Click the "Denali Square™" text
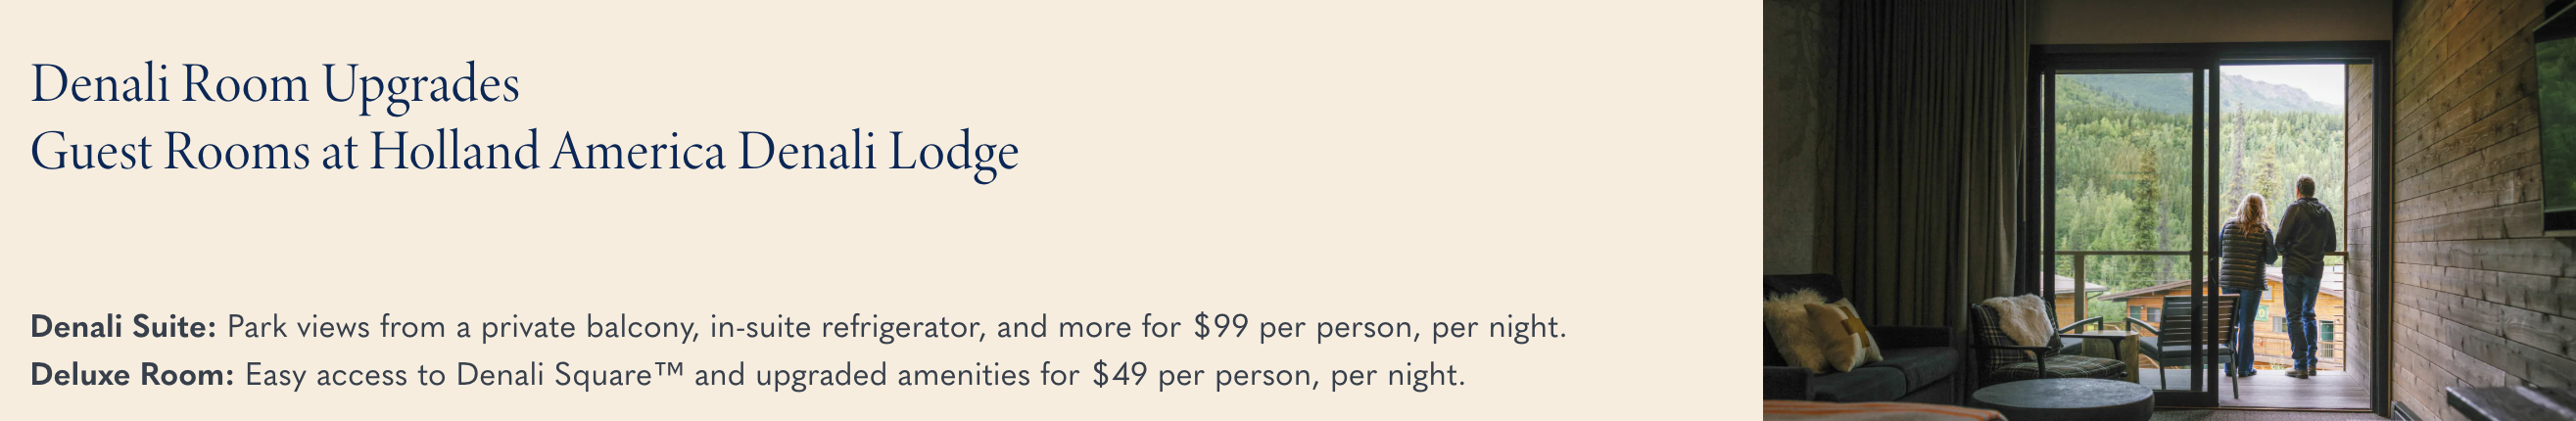Viewport: 2576px width, 421px height. [x=569, y=375]
